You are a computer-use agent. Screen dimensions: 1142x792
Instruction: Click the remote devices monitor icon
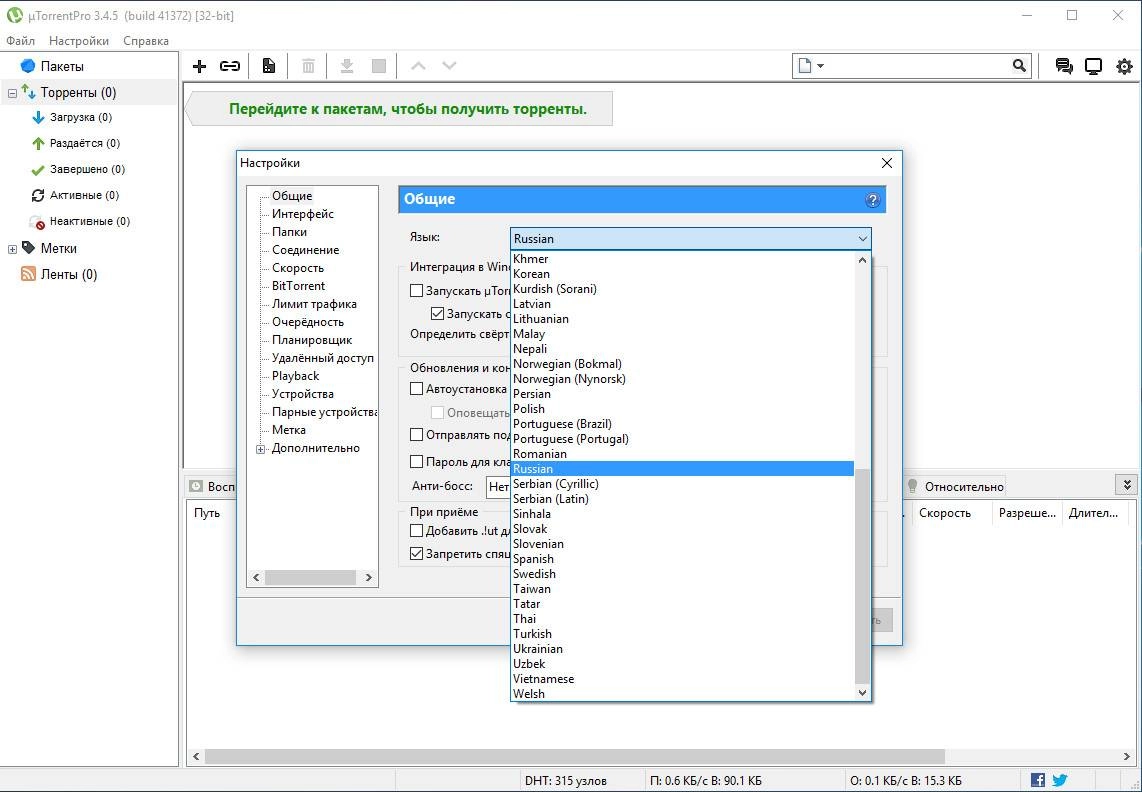1093,65
